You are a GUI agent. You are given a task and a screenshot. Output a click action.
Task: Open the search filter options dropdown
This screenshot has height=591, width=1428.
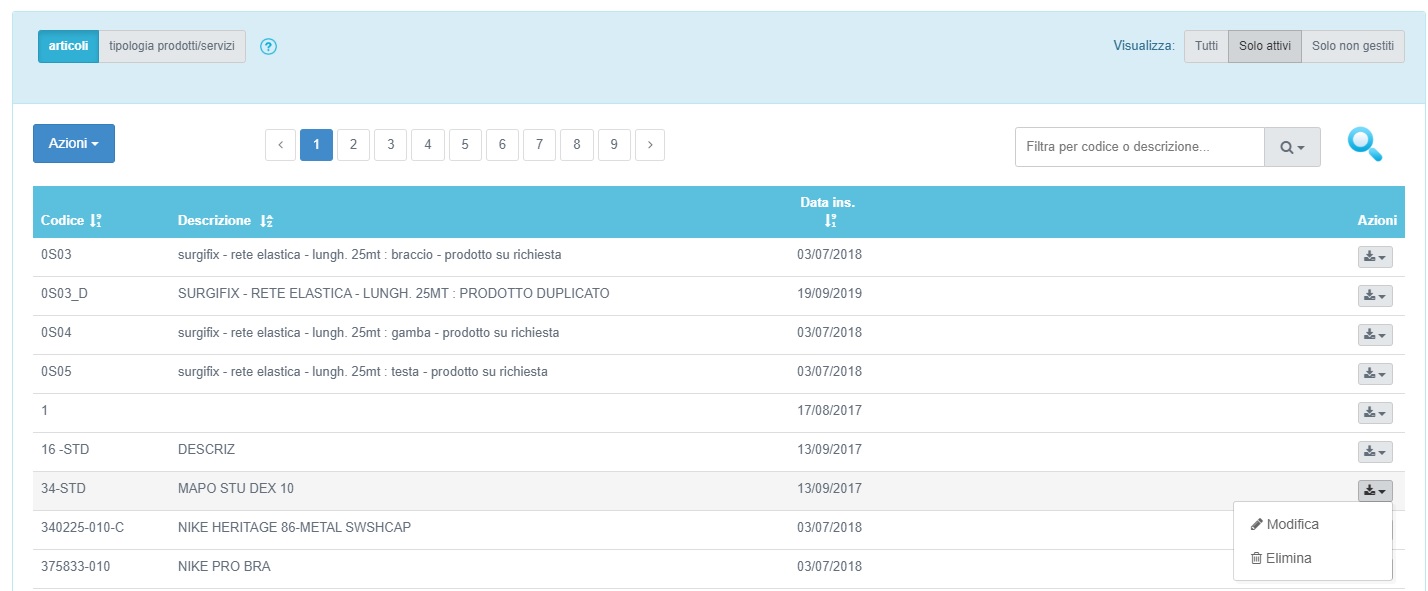[1292, 147]
